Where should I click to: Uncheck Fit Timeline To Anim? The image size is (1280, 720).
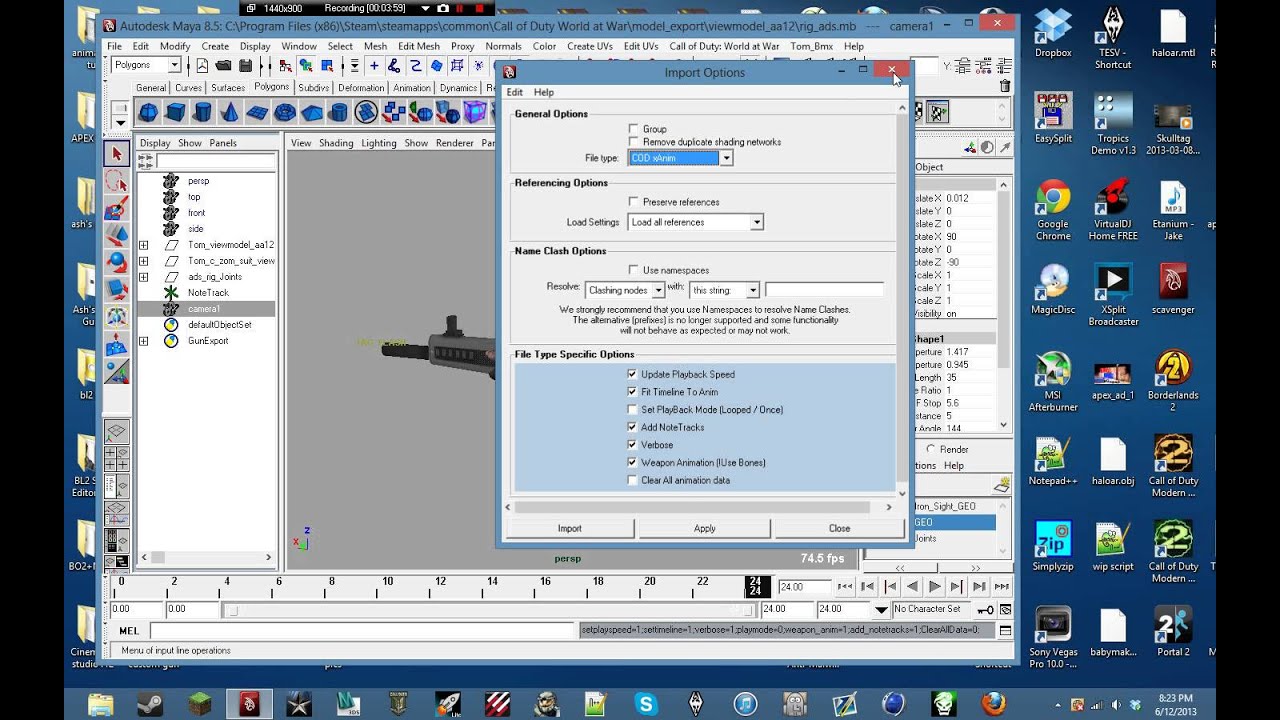tap(632, 392)
